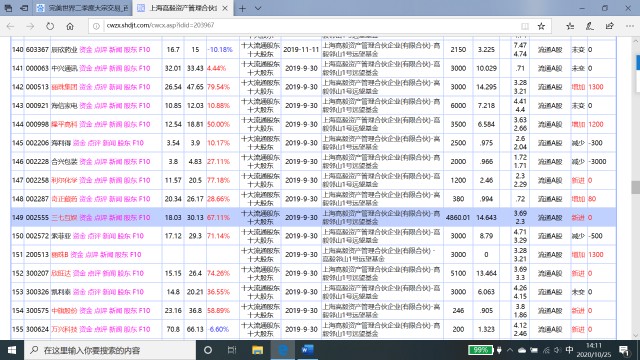Switch to the first browser tab
This screenshot has width=640, height=360.
pyautogui.click(x=83, y=8)
